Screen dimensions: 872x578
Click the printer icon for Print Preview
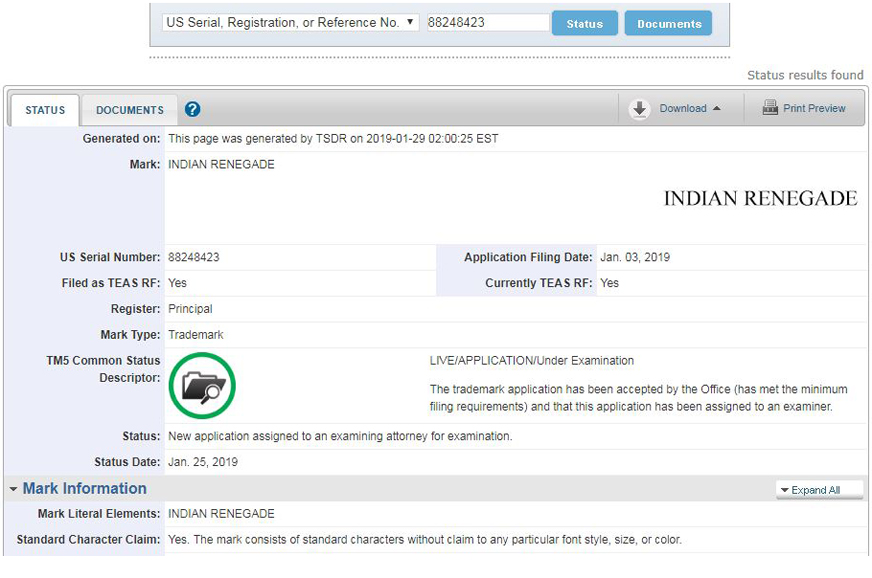770,108
